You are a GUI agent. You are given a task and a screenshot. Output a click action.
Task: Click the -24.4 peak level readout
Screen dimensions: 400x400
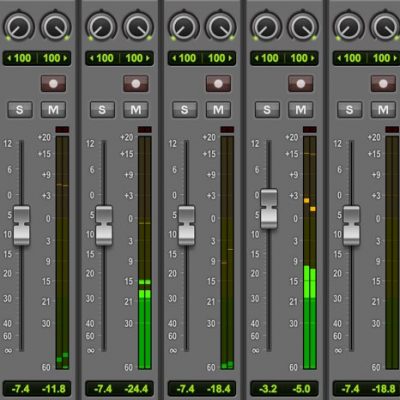point(136,389)
